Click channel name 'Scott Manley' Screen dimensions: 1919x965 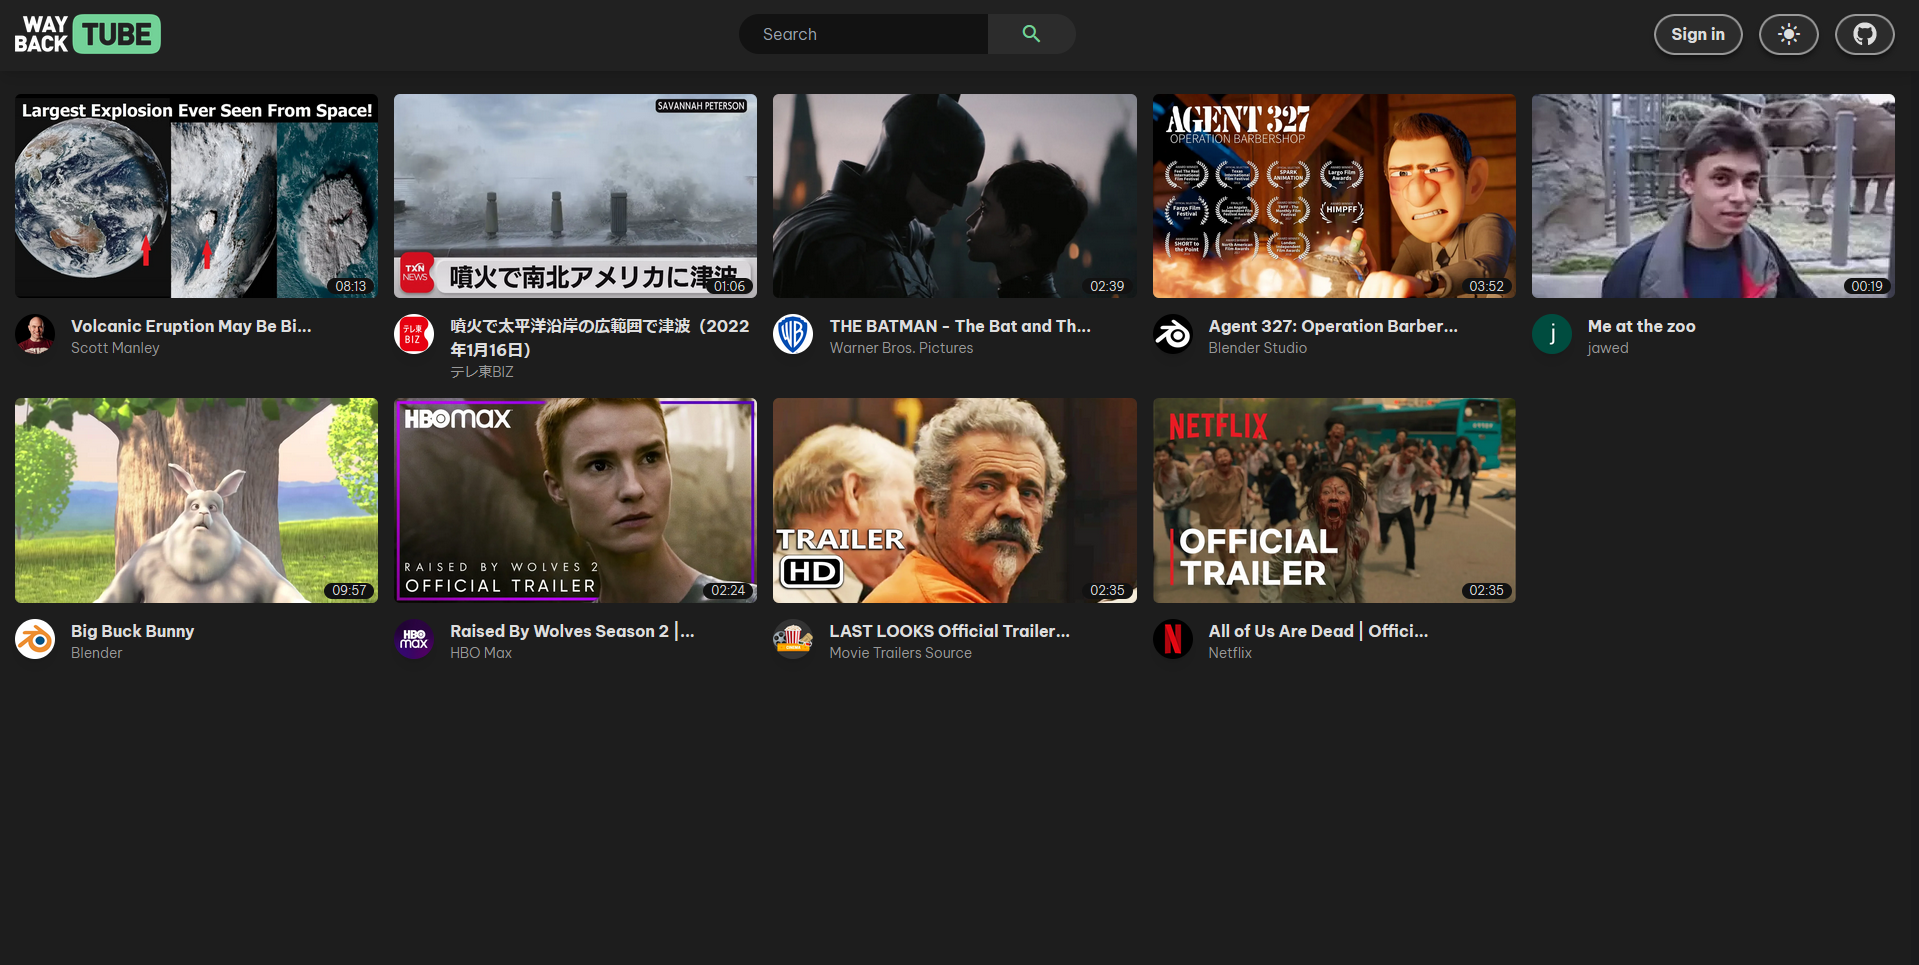click(x=115, y=348)
